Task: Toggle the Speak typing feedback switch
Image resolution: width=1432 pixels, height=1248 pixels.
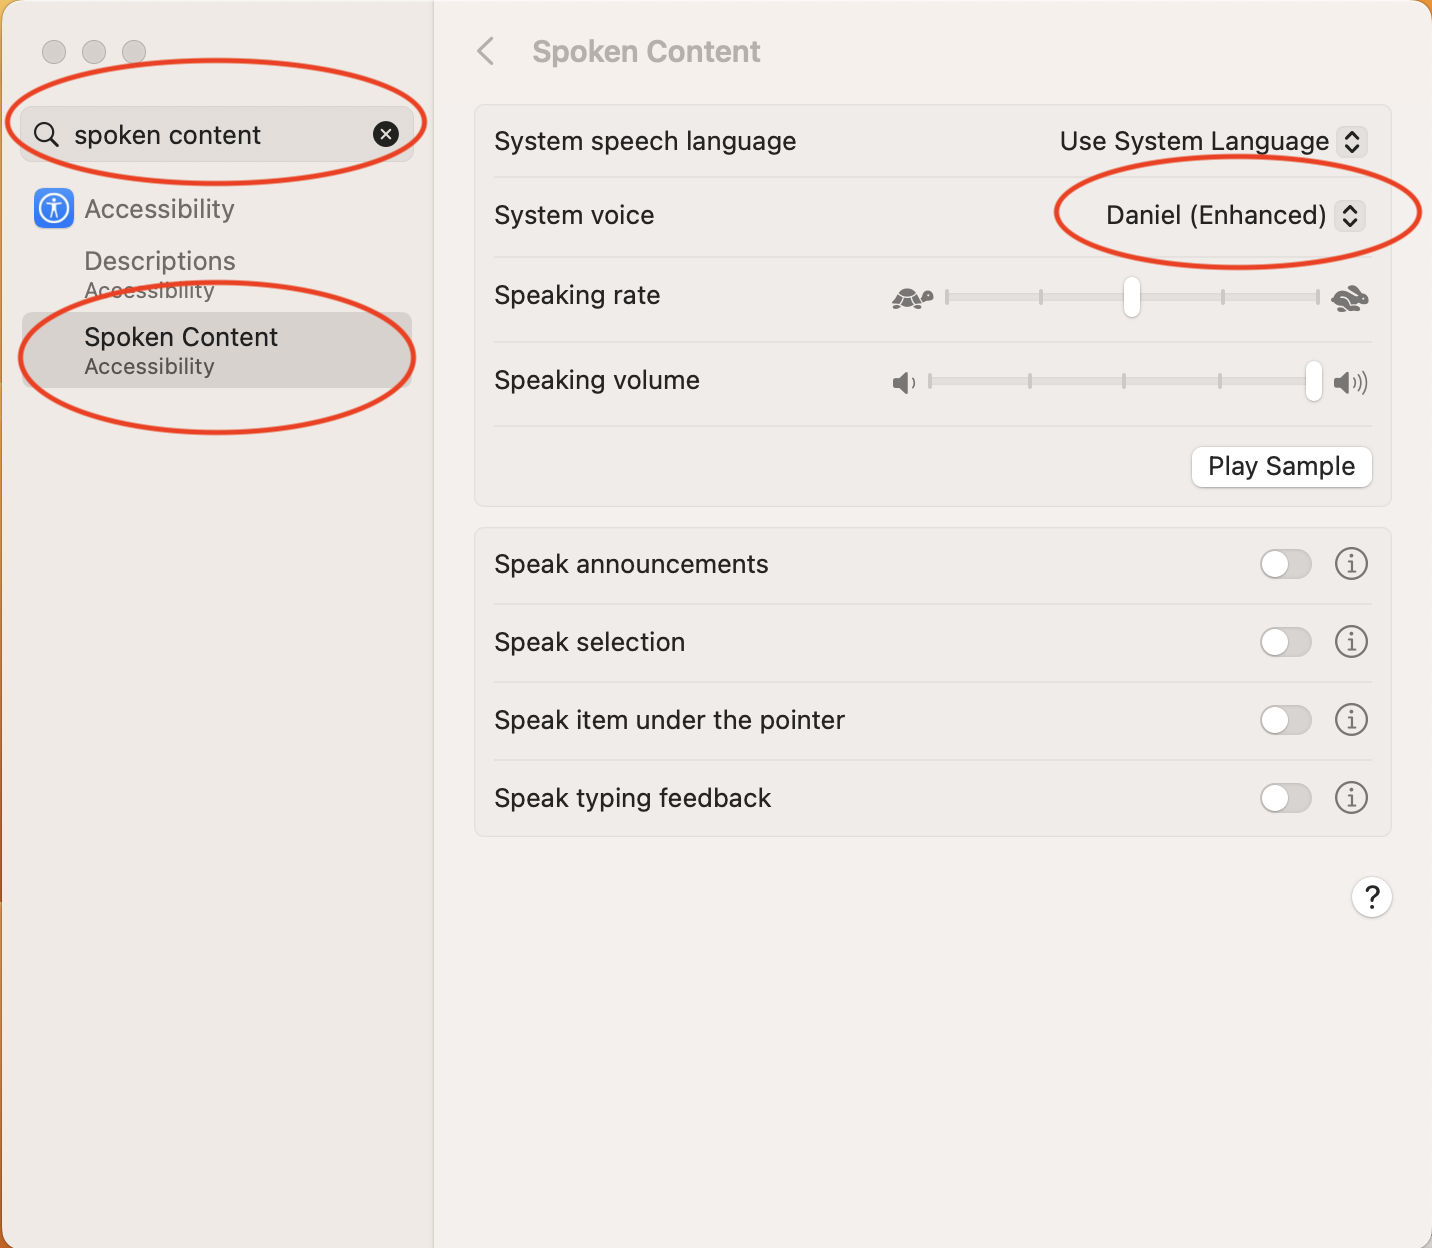Action: (x=1286, y=798)
